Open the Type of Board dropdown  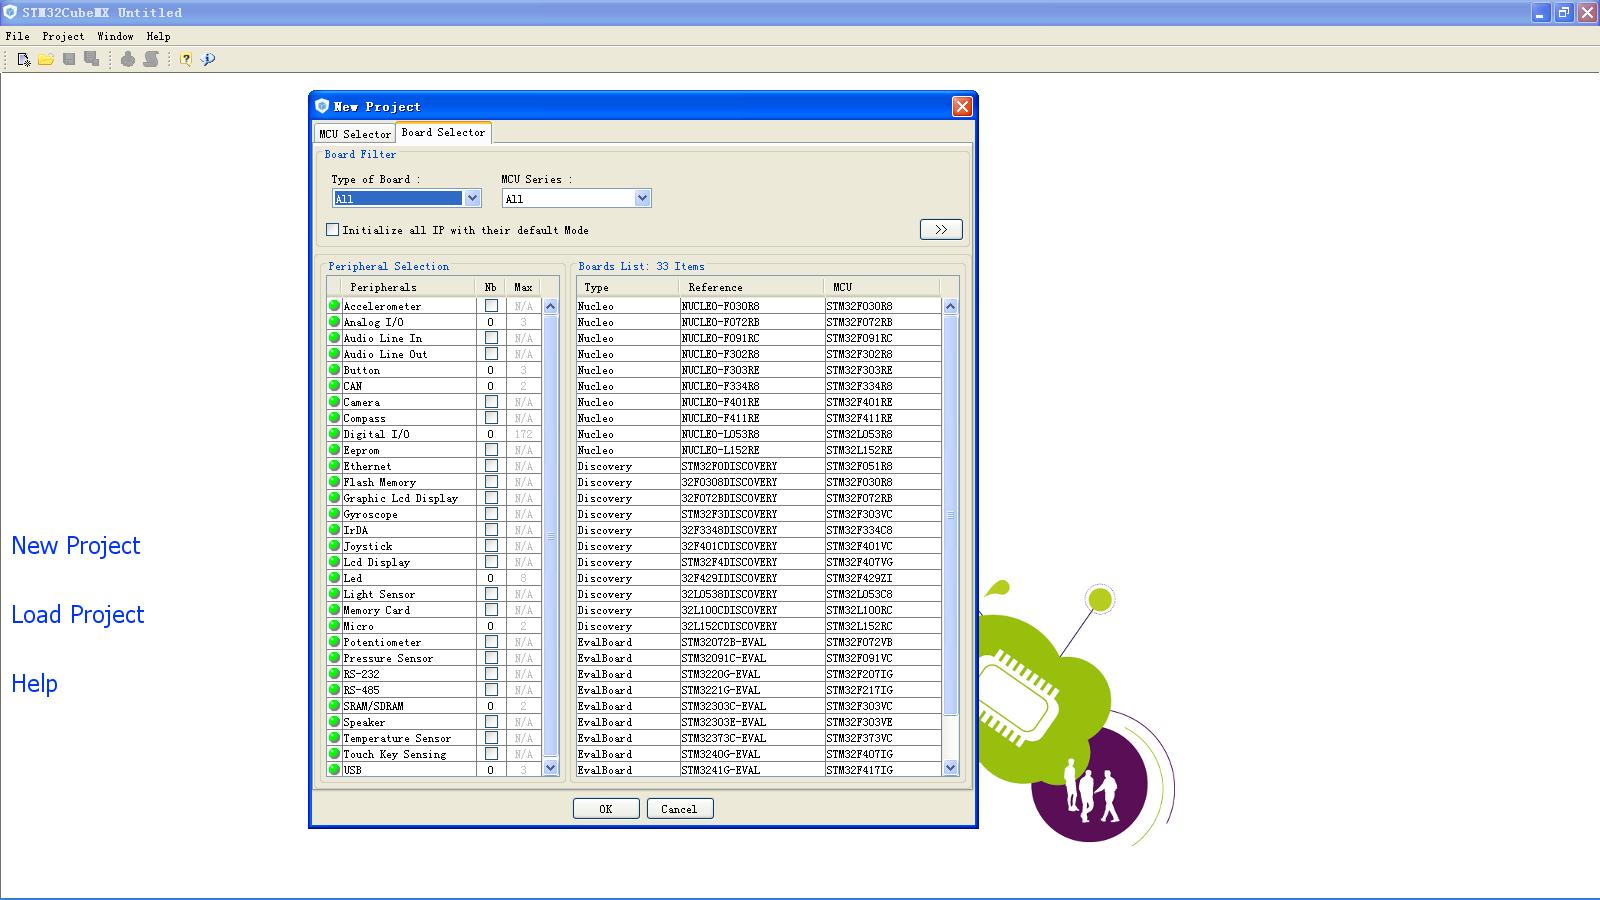[x=406, y=198]
